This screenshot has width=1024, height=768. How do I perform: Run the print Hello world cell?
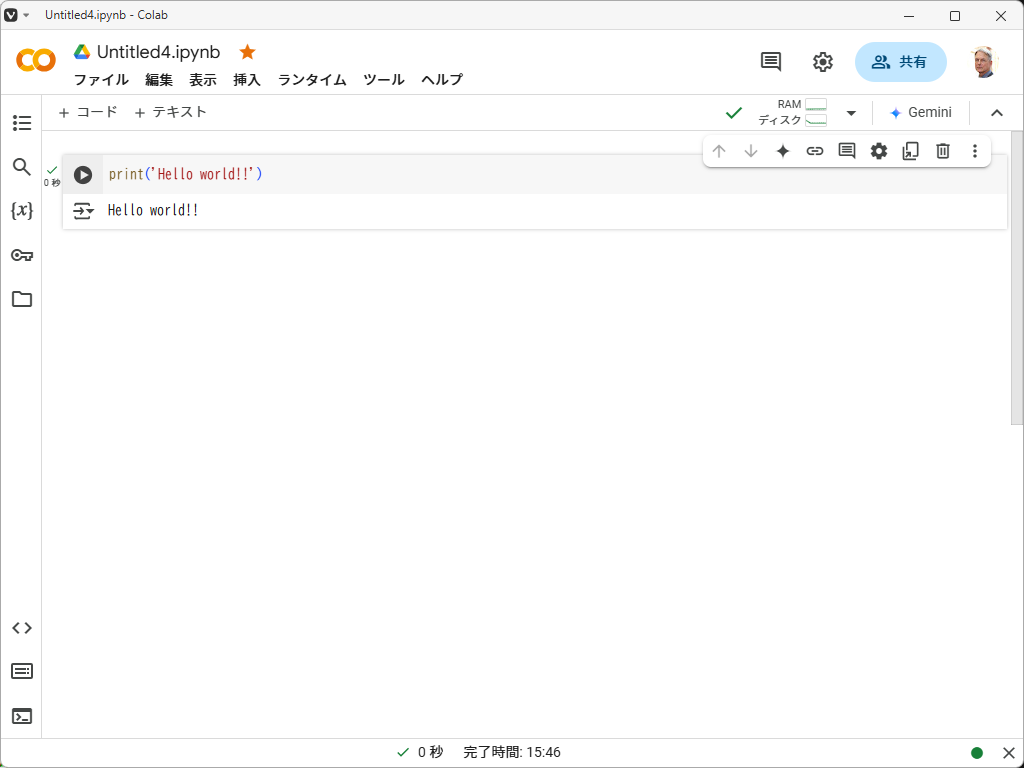(82, 174)
